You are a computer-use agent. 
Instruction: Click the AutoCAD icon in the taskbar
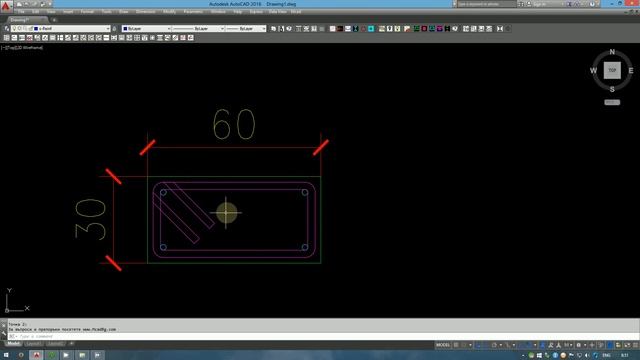(36, 355)
